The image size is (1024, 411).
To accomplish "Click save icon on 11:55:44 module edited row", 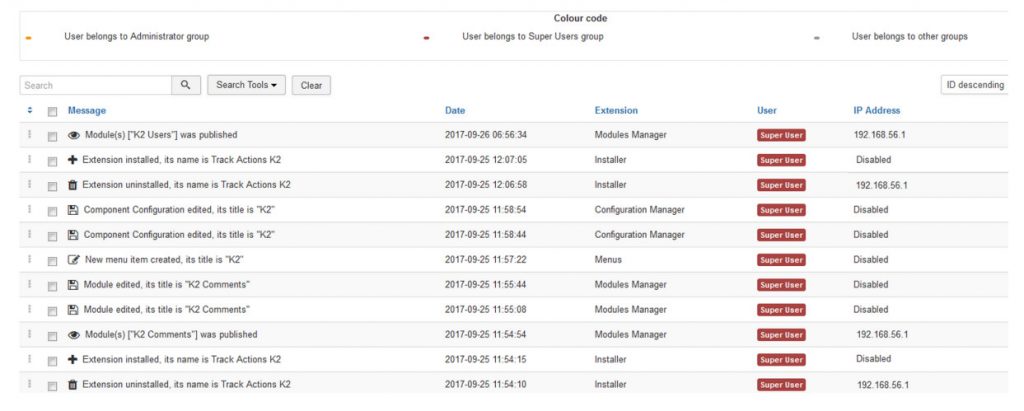I will point(73,285).
